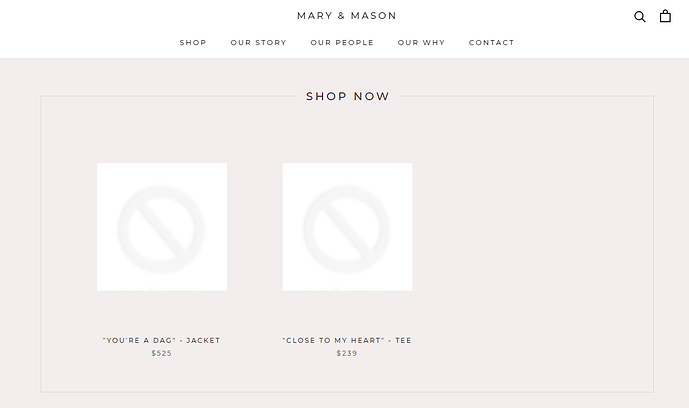Click the tee's no-image placeholder symbol
The image size is (689, 408).
pos(347,228)
